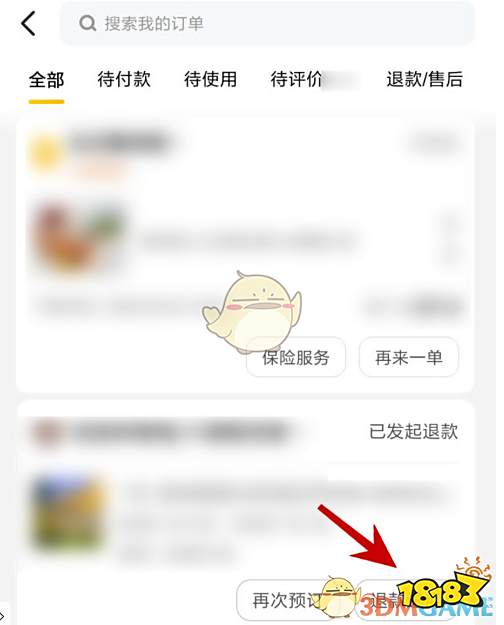Tap the 再次预订 button
The image size is (504, 625).
click(284, 599)
